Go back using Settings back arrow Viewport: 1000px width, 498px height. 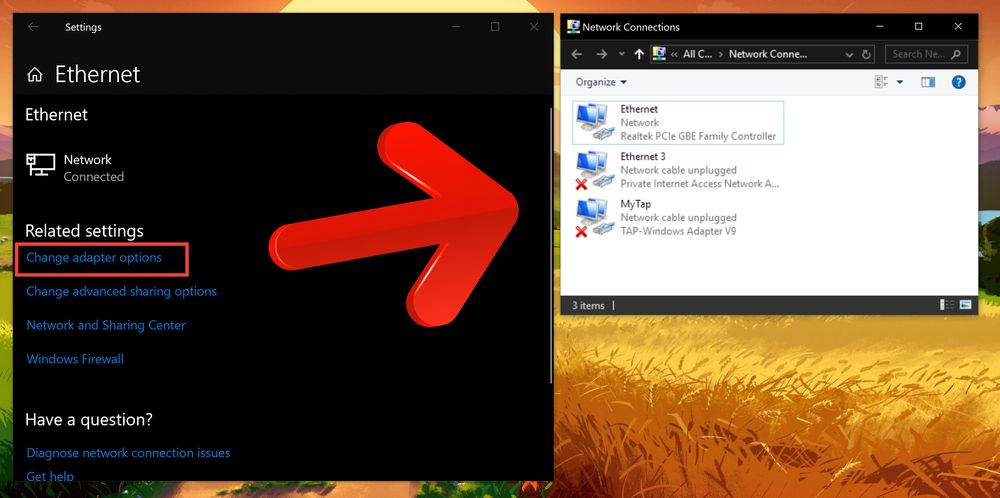tap(33, 27)
